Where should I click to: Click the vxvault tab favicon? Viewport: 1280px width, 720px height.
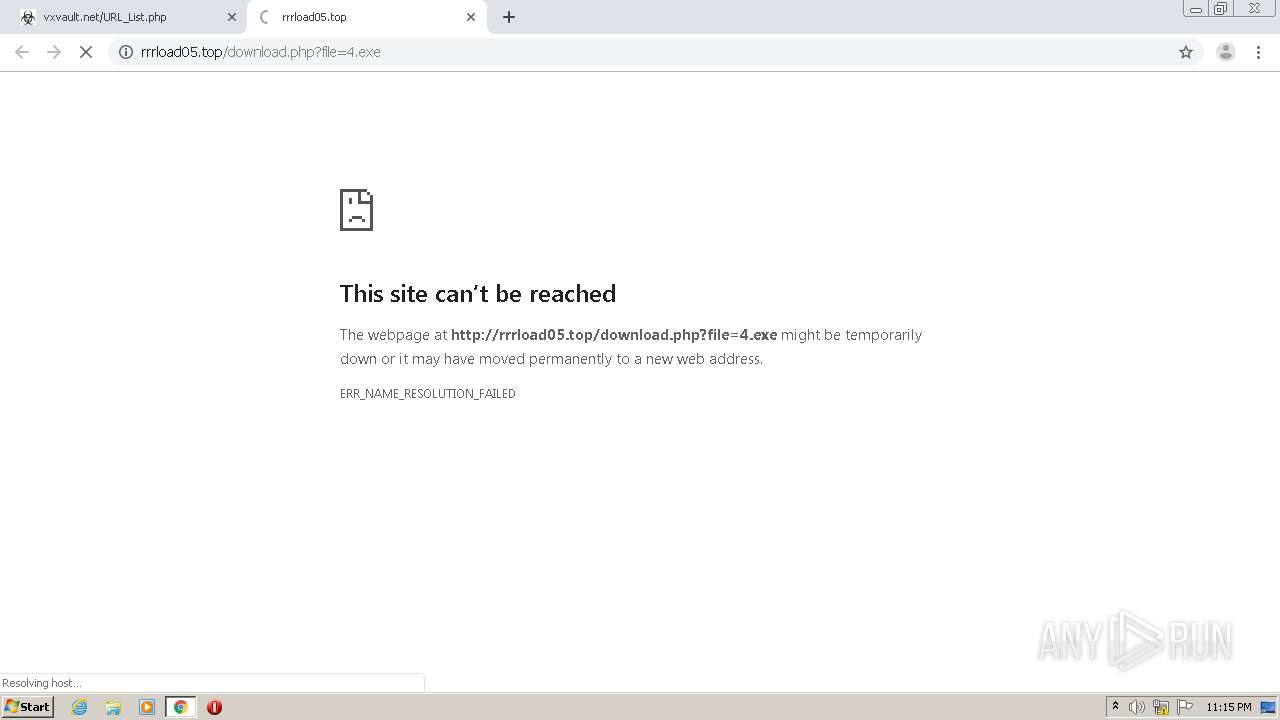(27, 17)
